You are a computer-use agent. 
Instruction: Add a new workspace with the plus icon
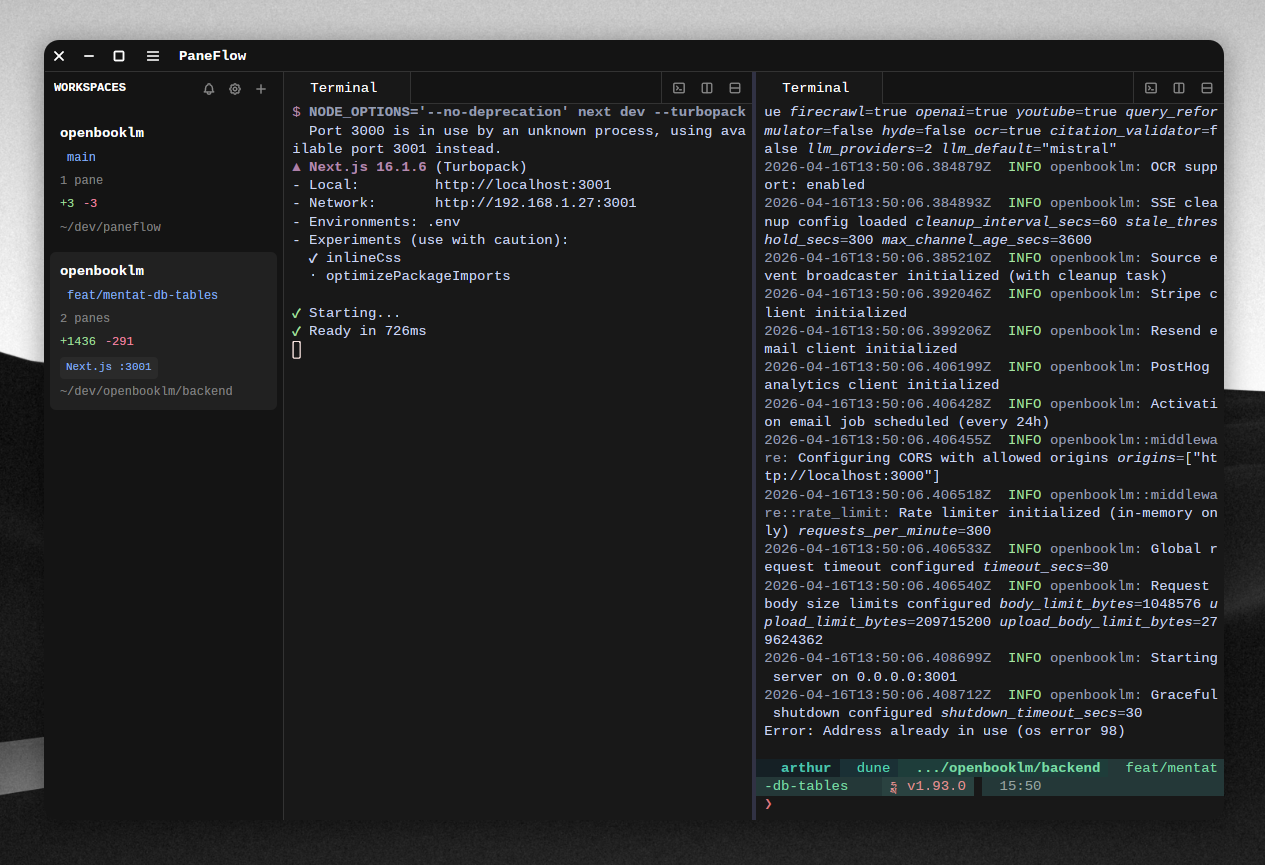(x=261, y=89)
